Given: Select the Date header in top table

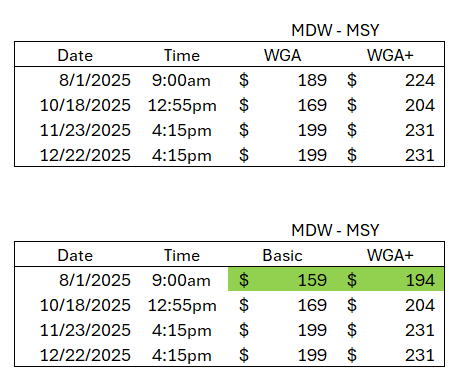Looking at the screenshot, I should point(75,55).
